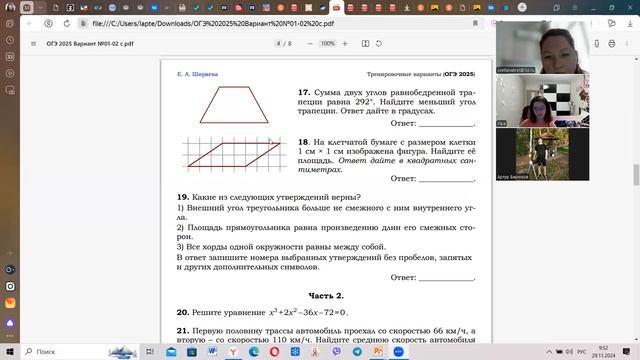The width and height of the screenshot is (640, 360).
Task: Open browser downloads arrow icon
Action: coord(630,24)
